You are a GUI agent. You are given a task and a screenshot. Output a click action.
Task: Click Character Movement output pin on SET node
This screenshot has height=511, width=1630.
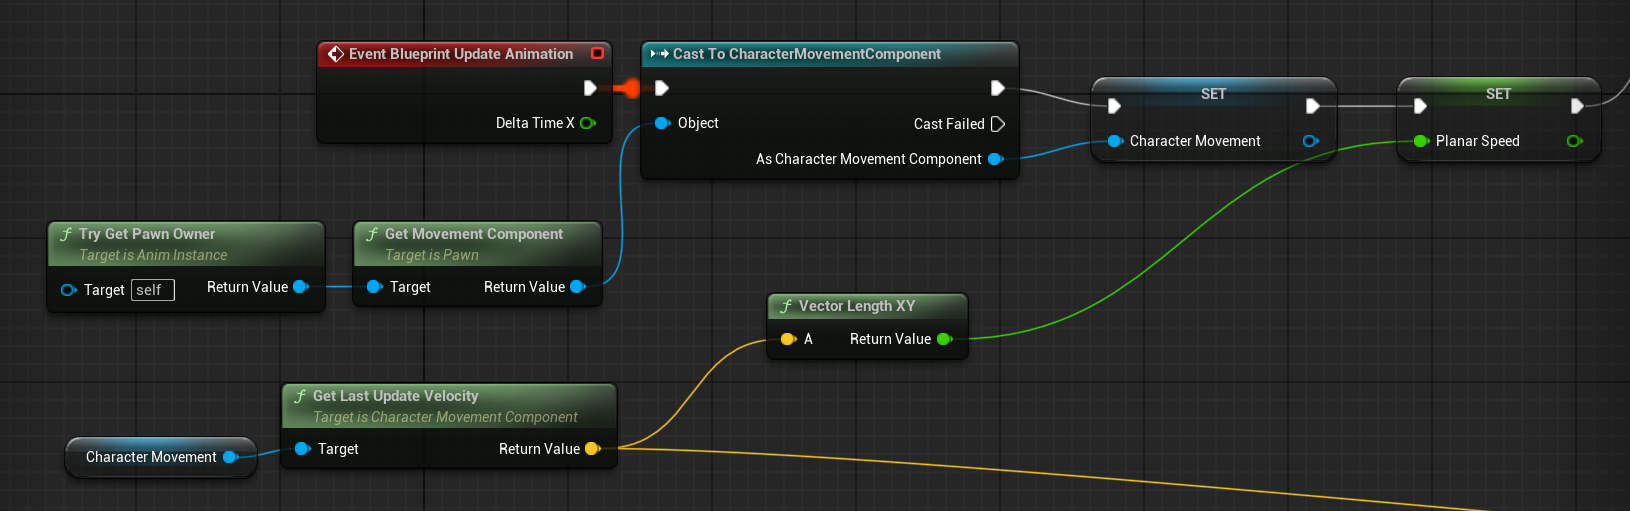click(1310, 141)
